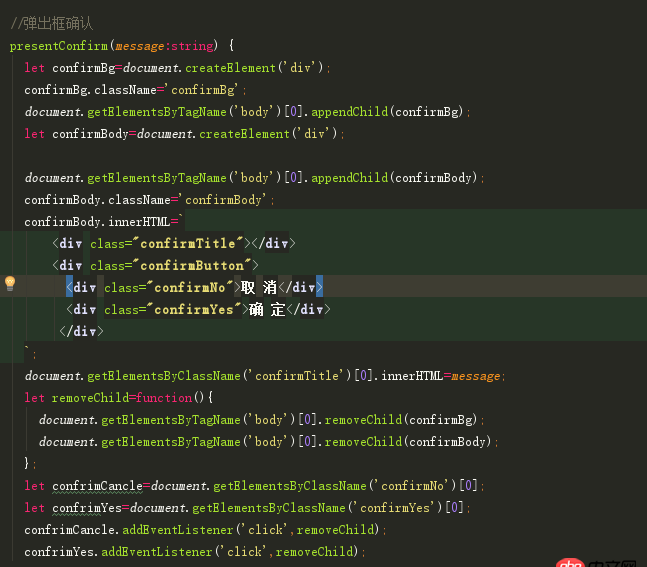This screenshot has width=647, height=567.
Task: Click removeChild(confirmBg) call
Action: pos(401,420)
